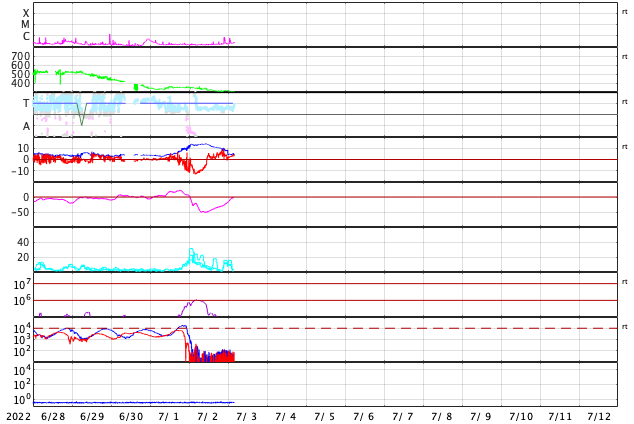Select the 7/ 2 date label
Viewport: 634px width, 424px height.
[x=208, y=416]
